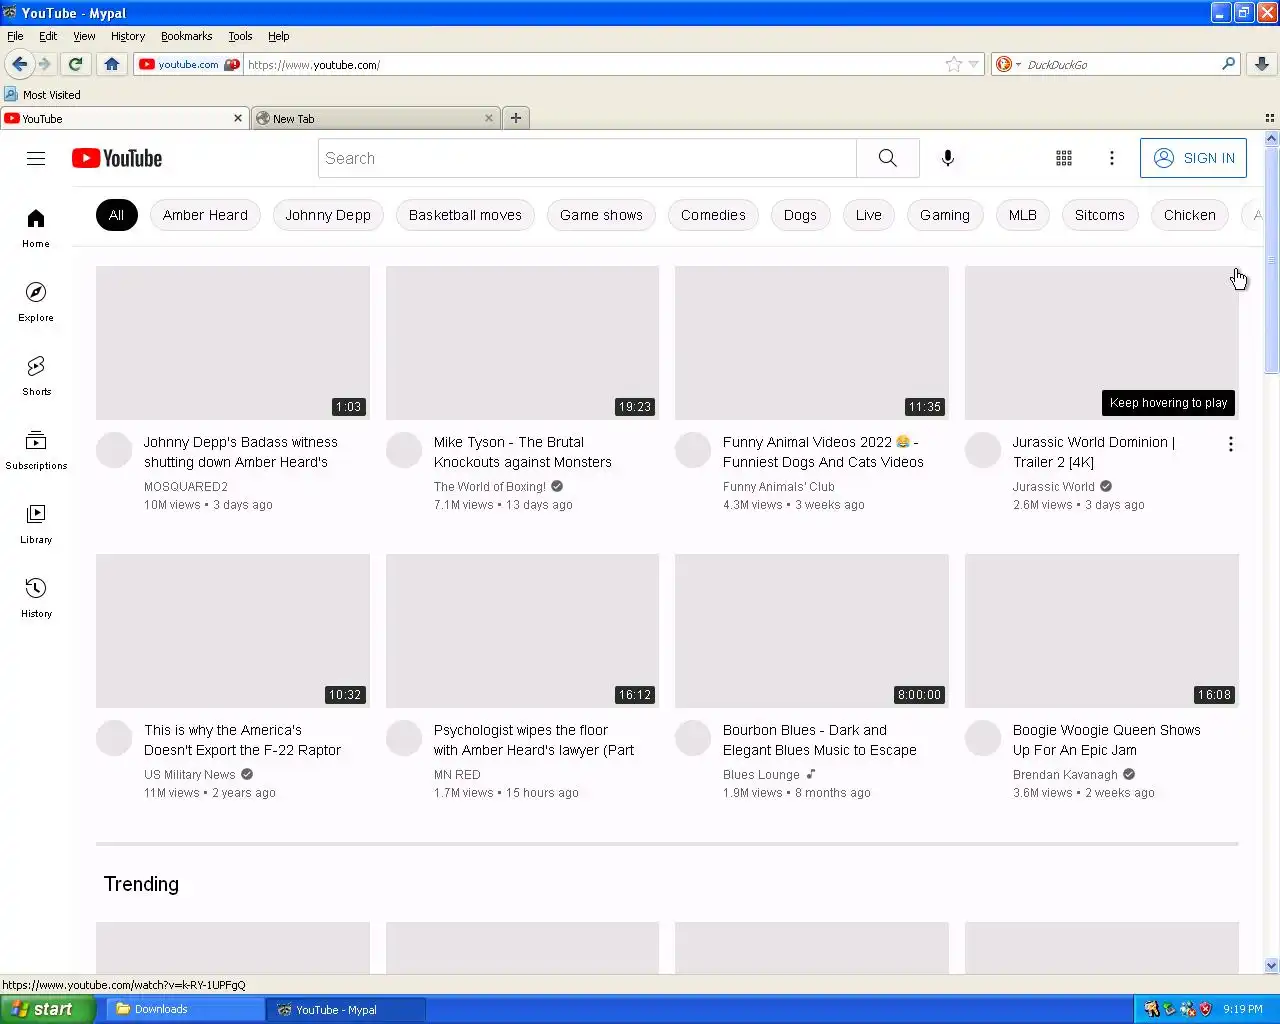Open YouTube settings three-dot menu
This screenshot has height=1024, width=1280.
(x=1111, y=158)
